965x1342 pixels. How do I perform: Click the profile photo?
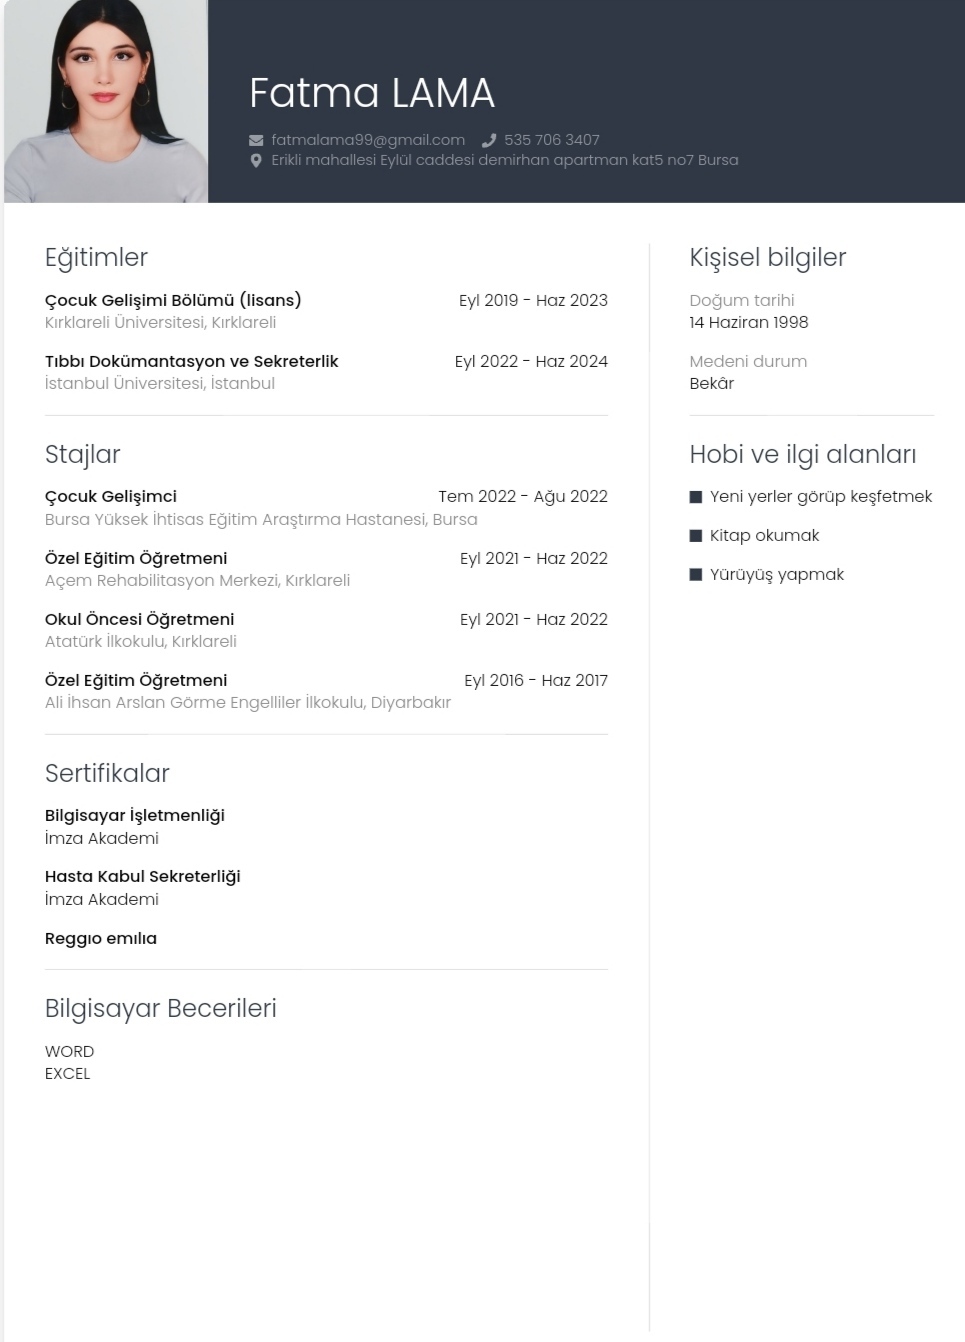pos(106,101)
